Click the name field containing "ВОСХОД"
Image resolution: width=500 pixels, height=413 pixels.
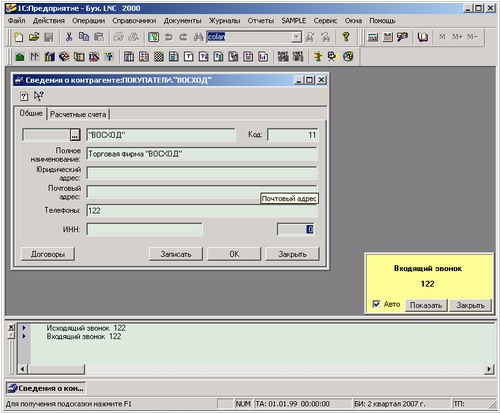161,135
